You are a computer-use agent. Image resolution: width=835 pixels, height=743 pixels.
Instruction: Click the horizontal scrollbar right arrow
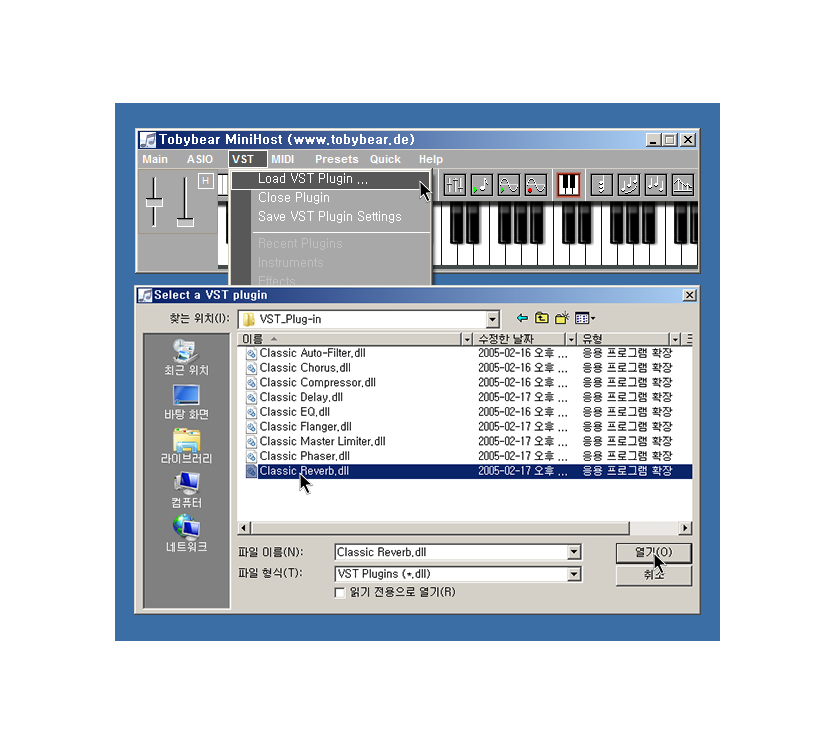coord(686,528)
